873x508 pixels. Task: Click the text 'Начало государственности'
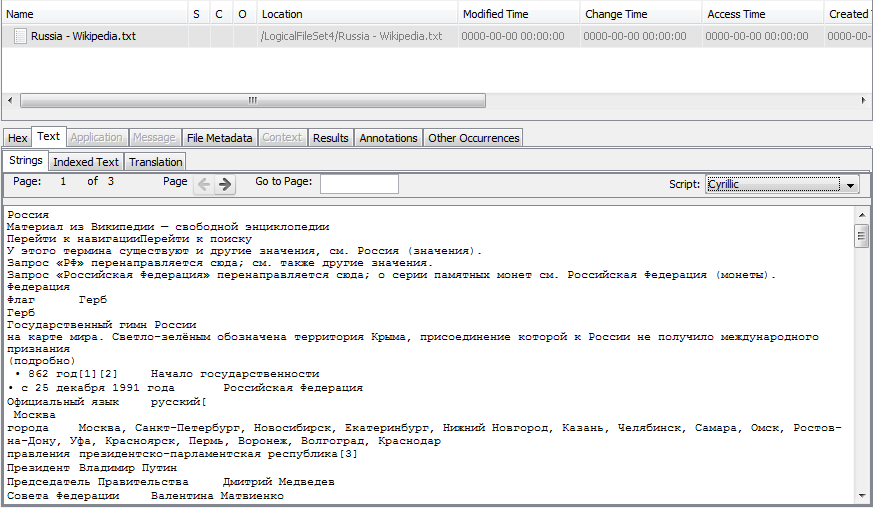pyautogui.click(x=235, y=374)
